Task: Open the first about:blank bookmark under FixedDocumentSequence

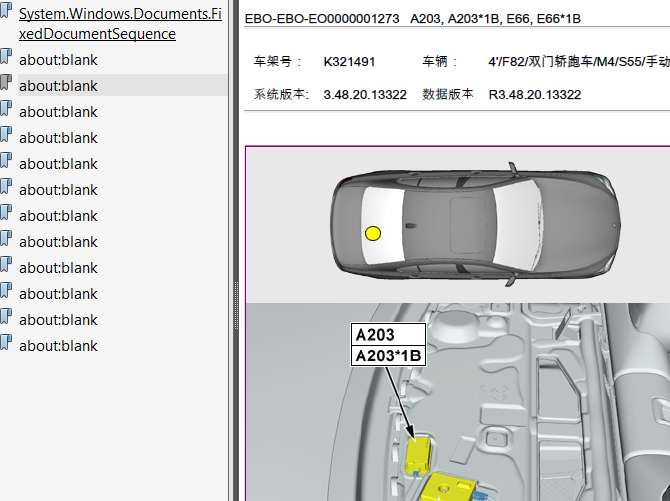Action: (58, 60)
